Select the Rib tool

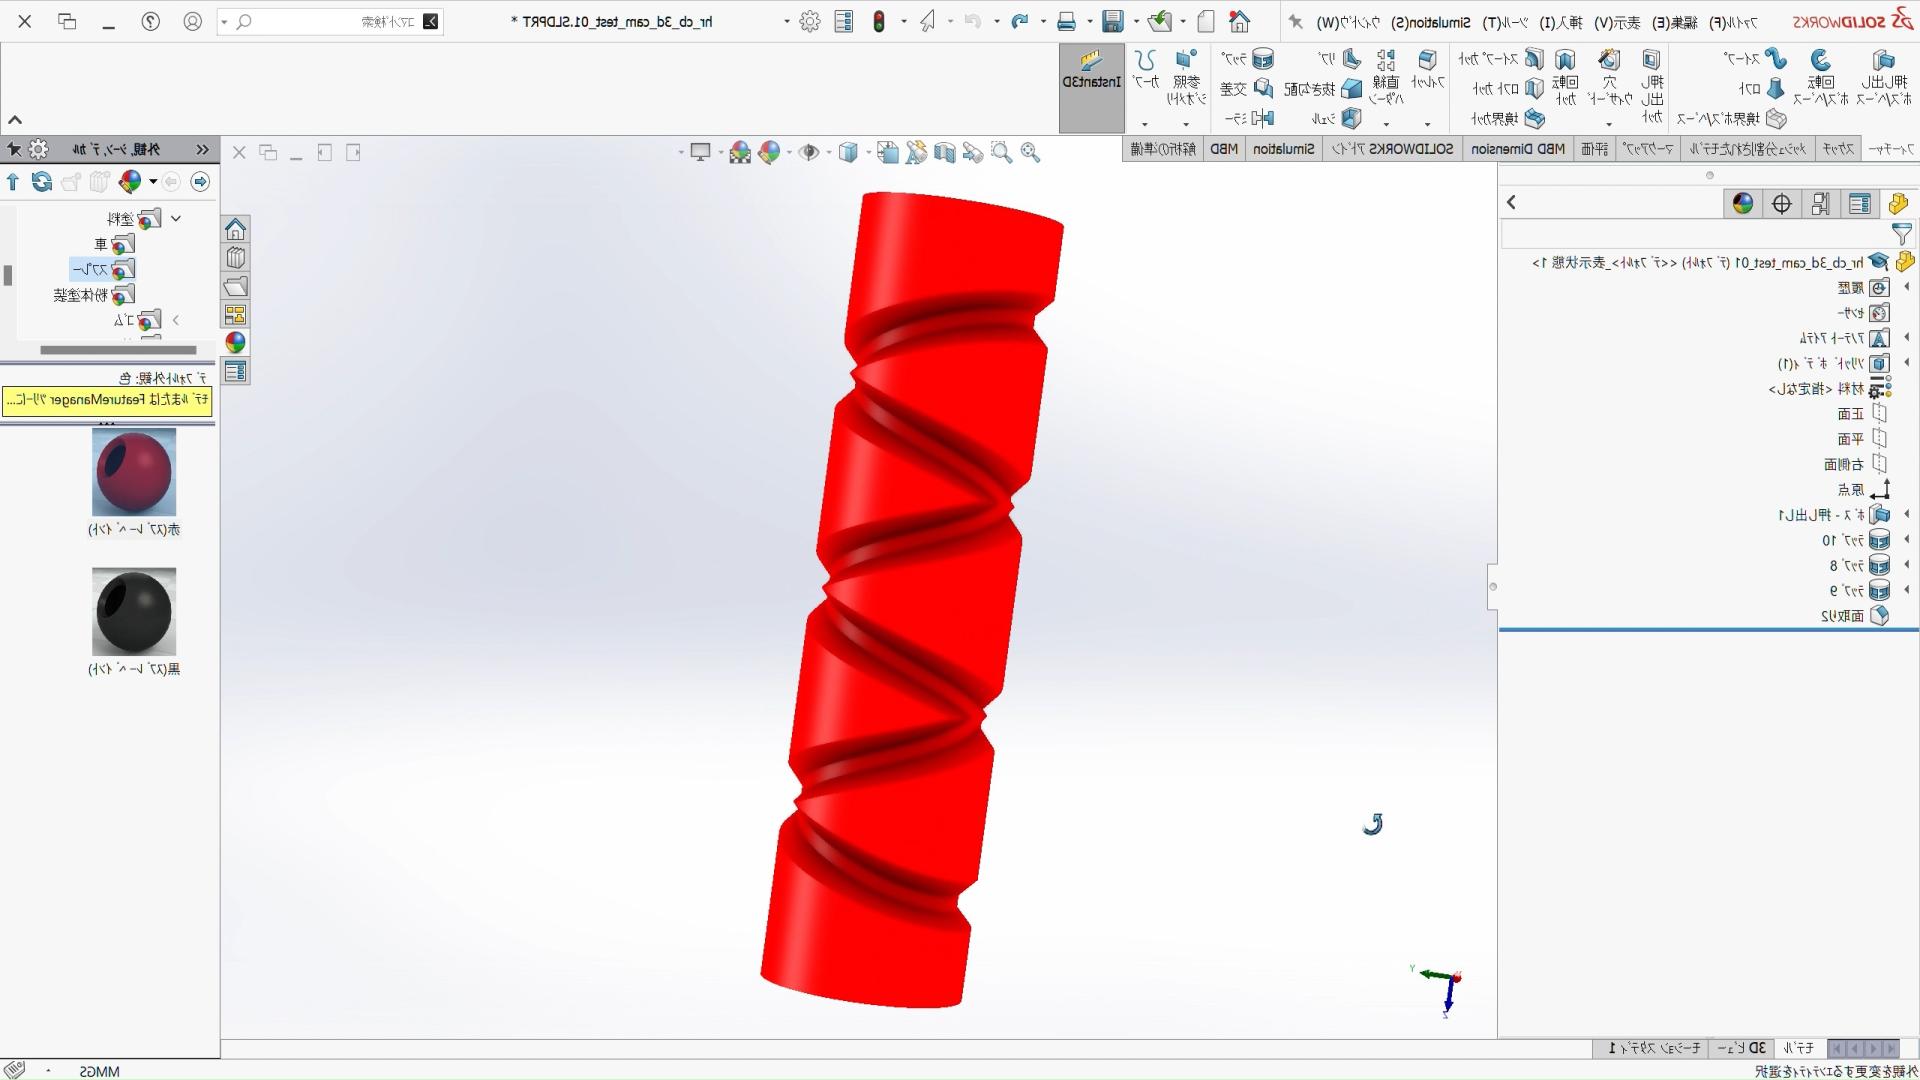tap(1340, 59)
